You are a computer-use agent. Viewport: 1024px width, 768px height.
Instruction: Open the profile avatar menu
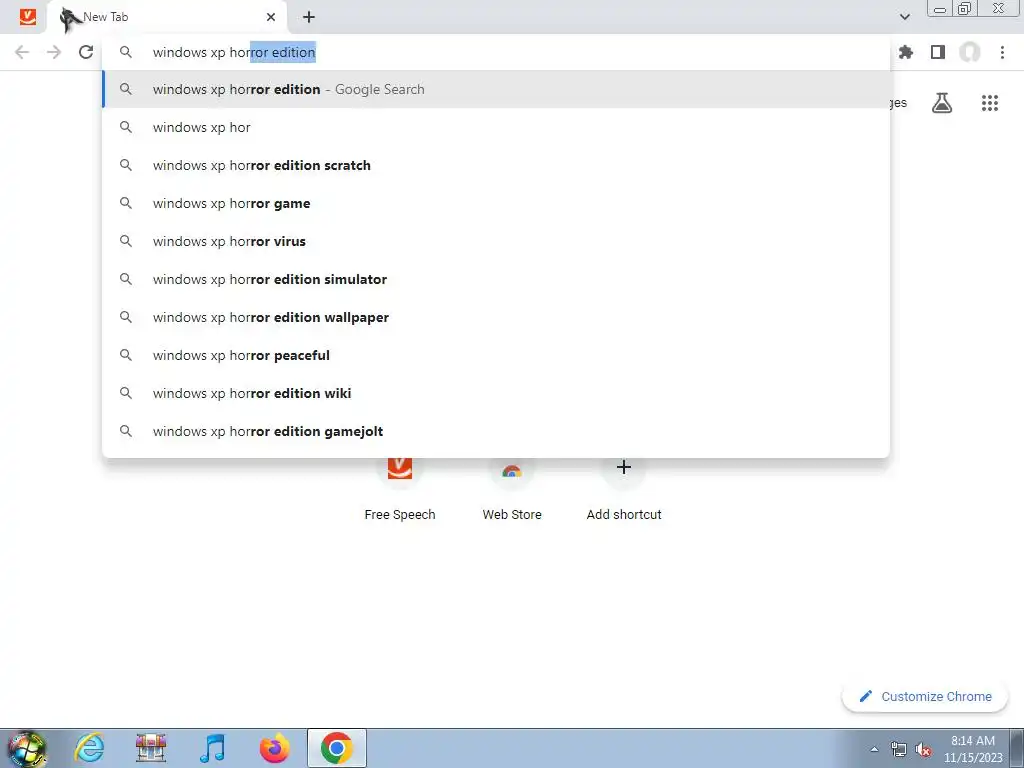(970, 52)
